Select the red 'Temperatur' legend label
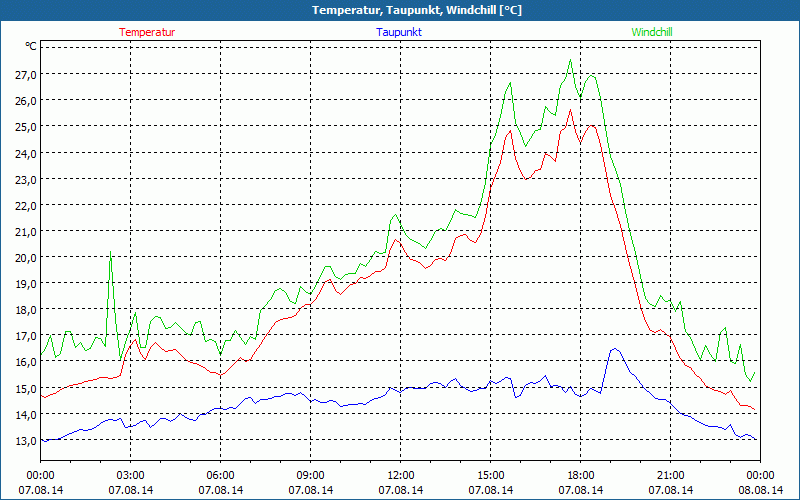Screen dimensions: 800x500 click(147, 32)
